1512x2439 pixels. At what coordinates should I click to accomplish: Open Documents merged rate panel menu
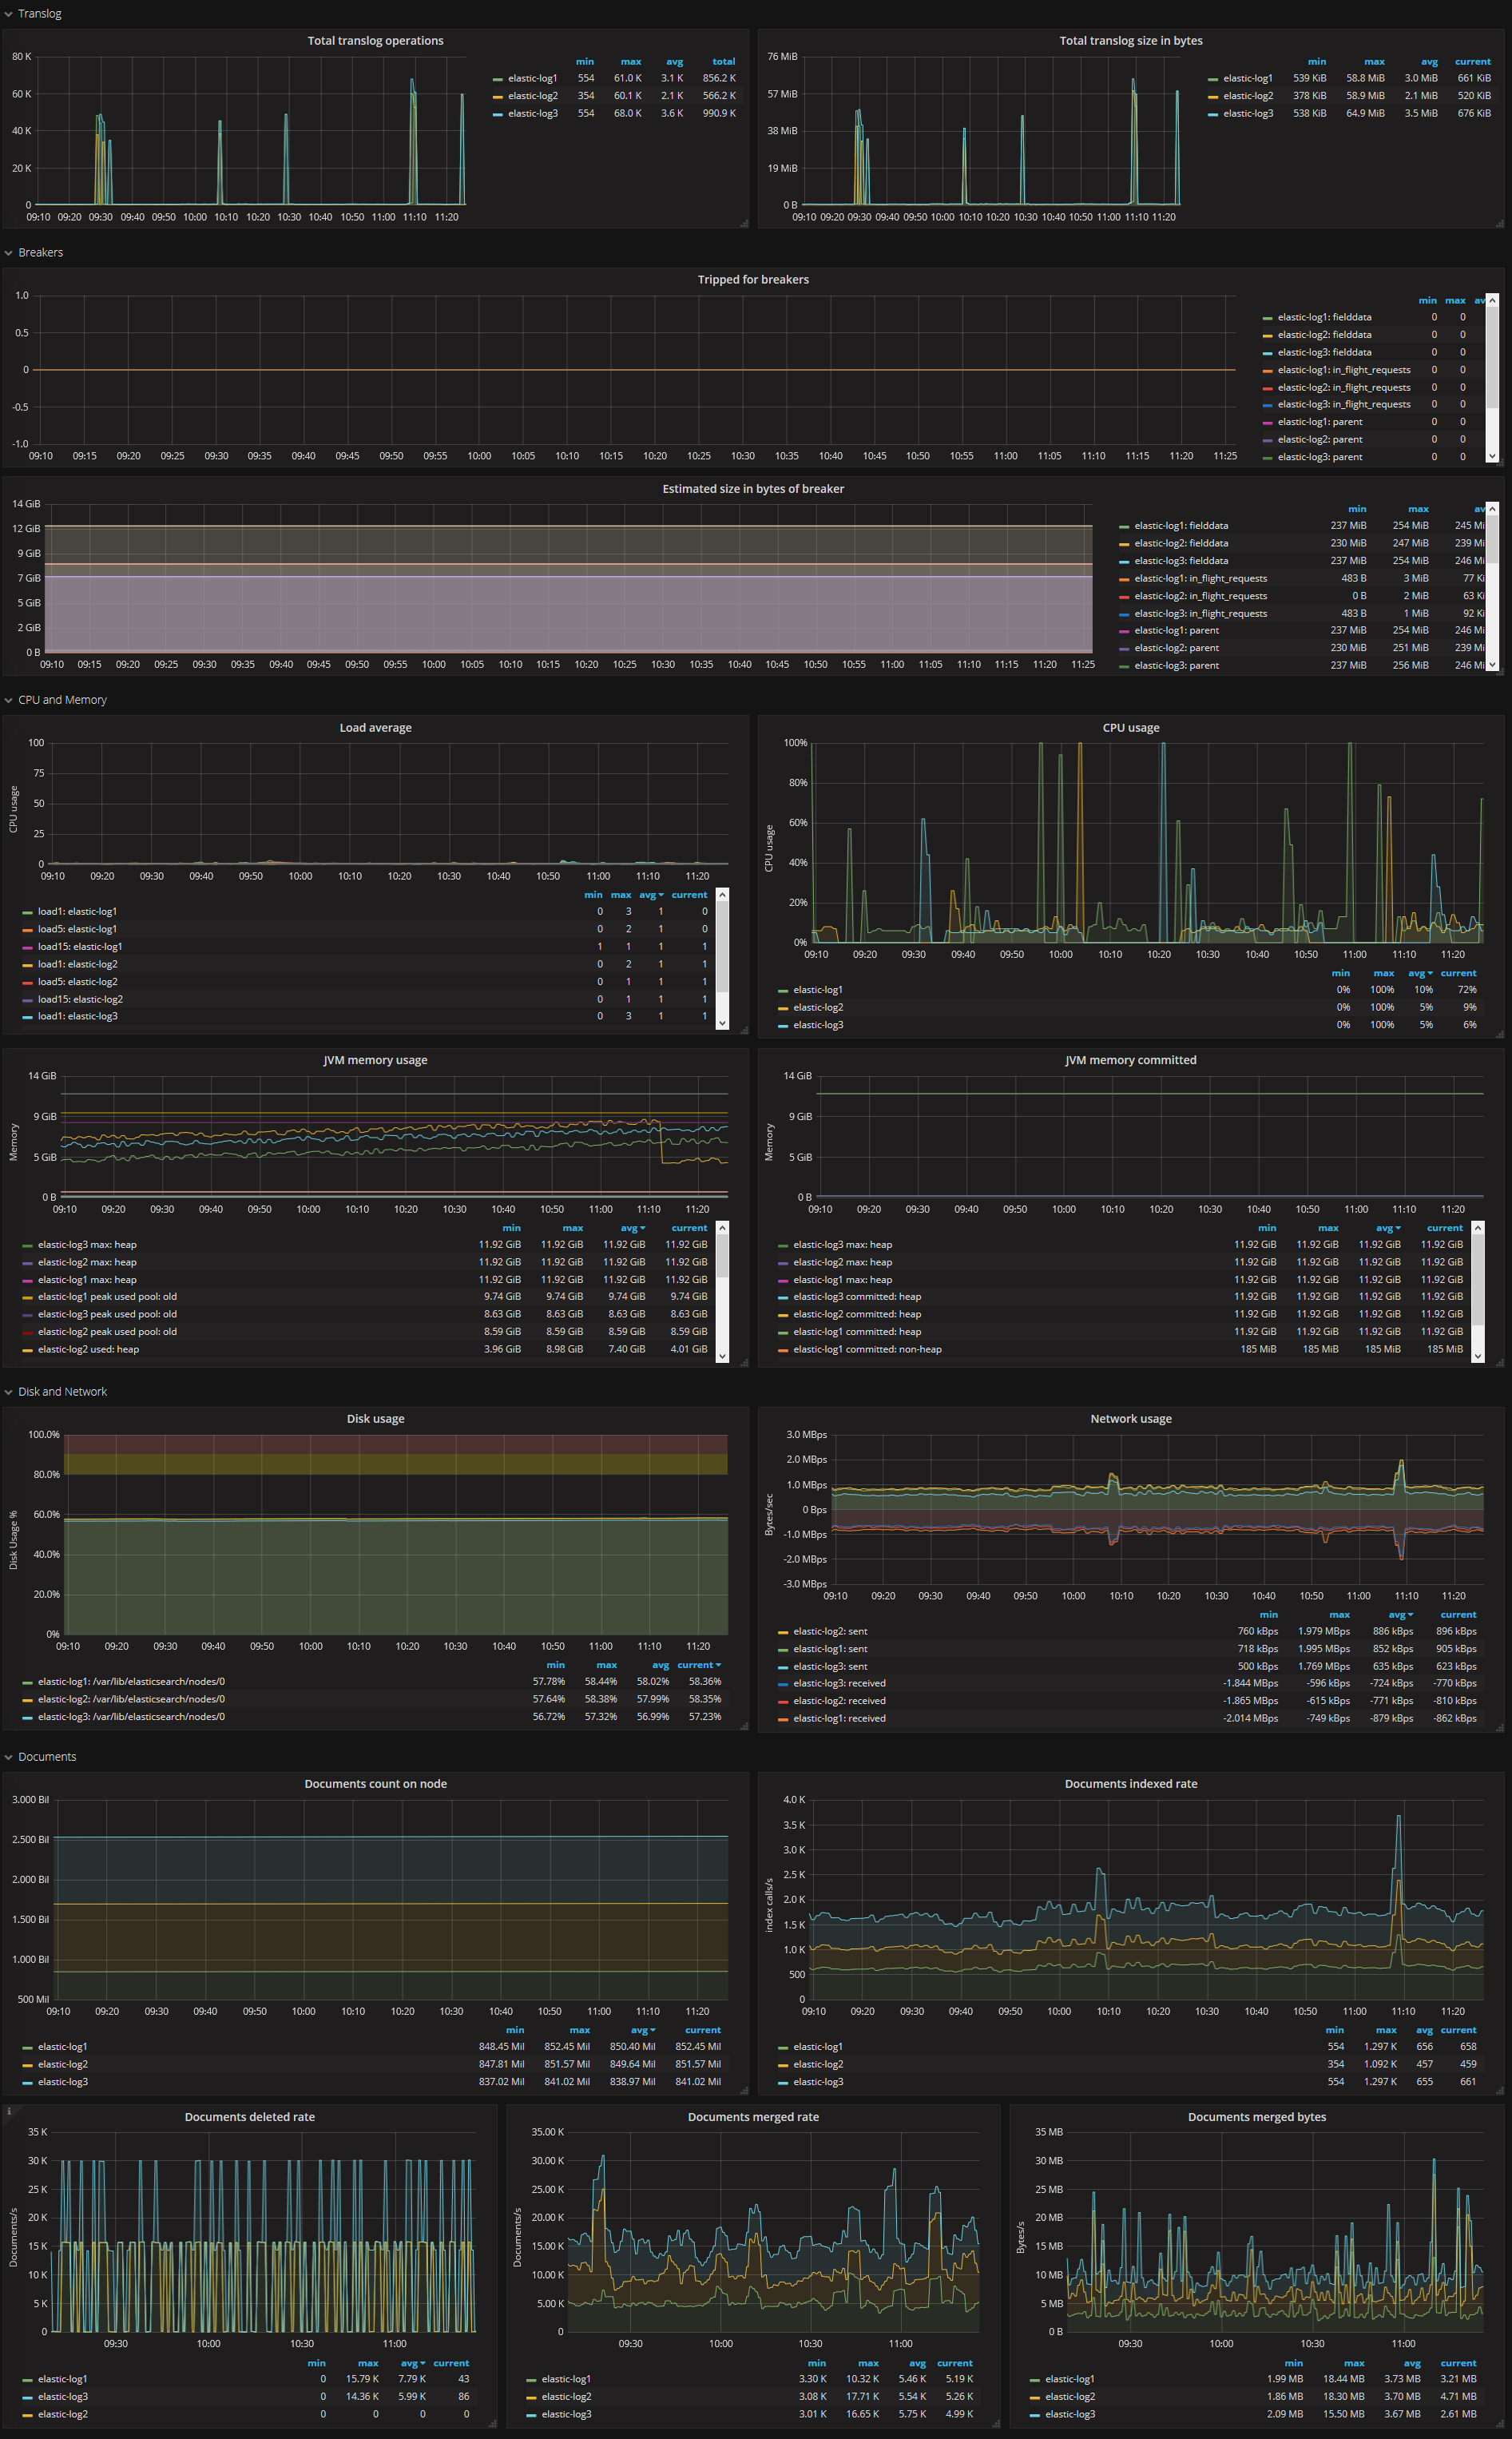coord(753,2117)
